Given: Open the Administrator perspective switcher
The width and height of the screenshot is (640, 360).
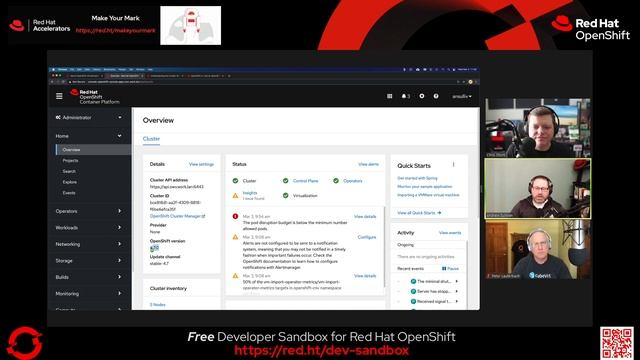Looking at the screenshot, I should (89, 118).
